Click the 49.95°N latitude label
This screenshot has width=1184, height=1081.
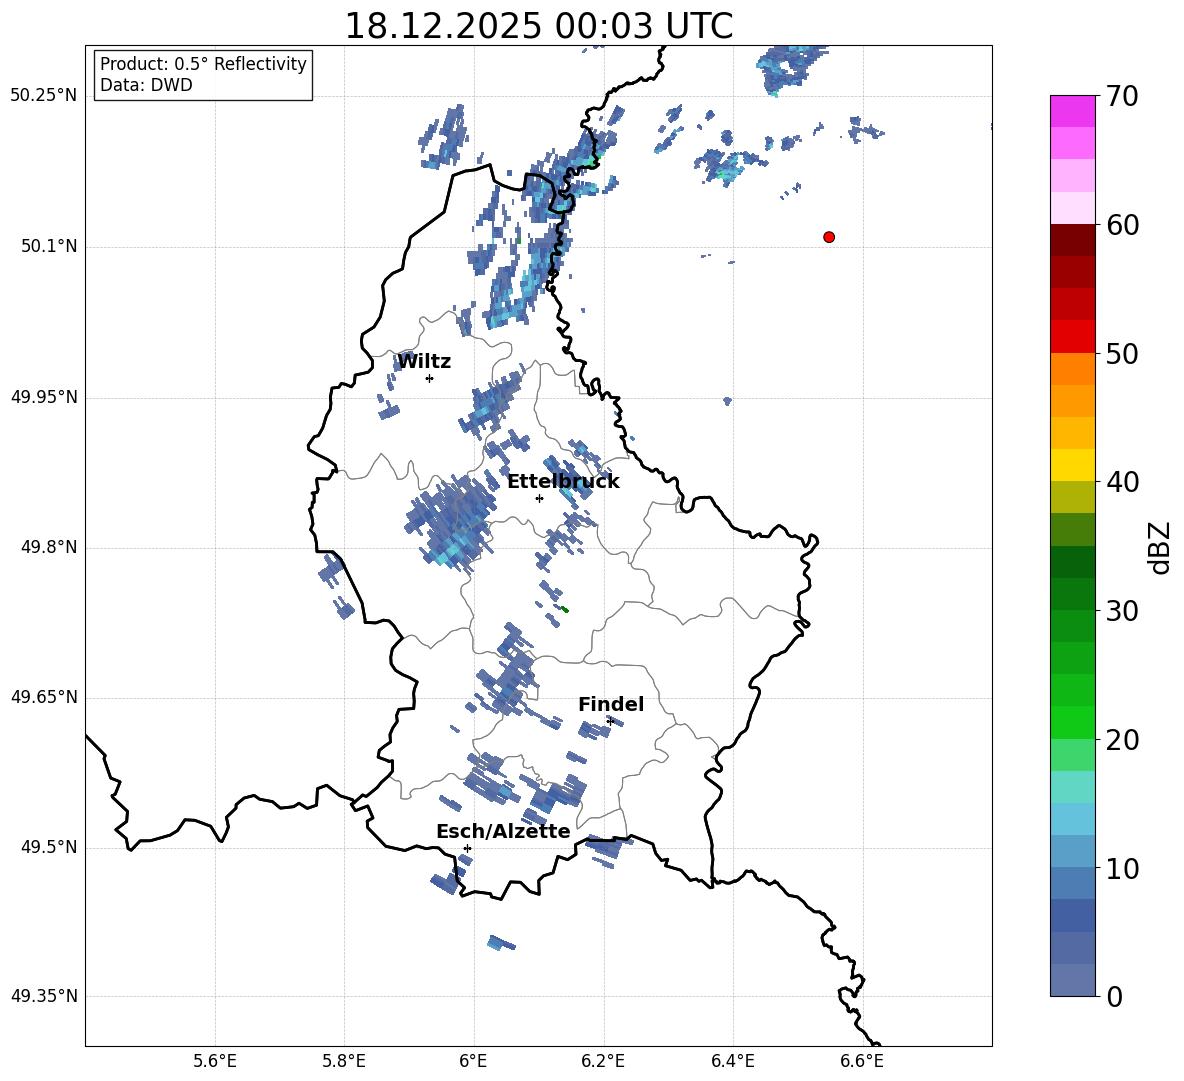click(44, 397)
